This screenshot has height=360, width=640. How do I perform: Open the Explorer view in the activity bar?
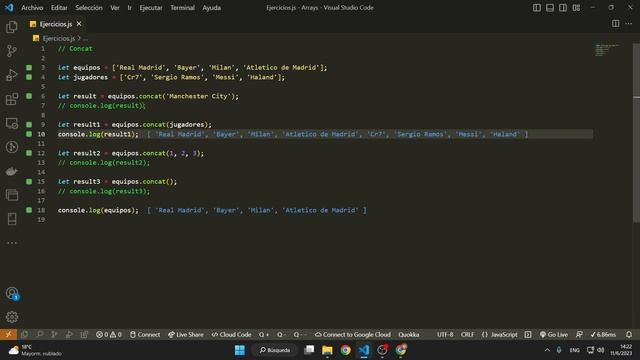pyautogui.click(x=12, y=27)
